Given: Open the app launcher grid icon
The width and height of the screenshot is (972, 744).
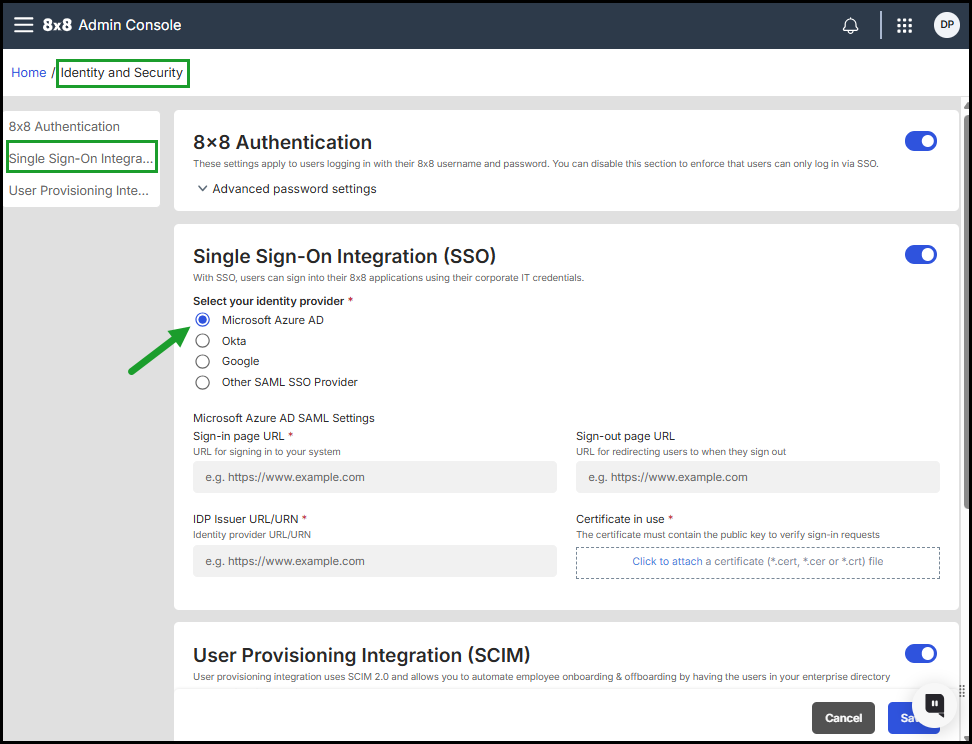Looking at the screenshot, I should (904, 26).
